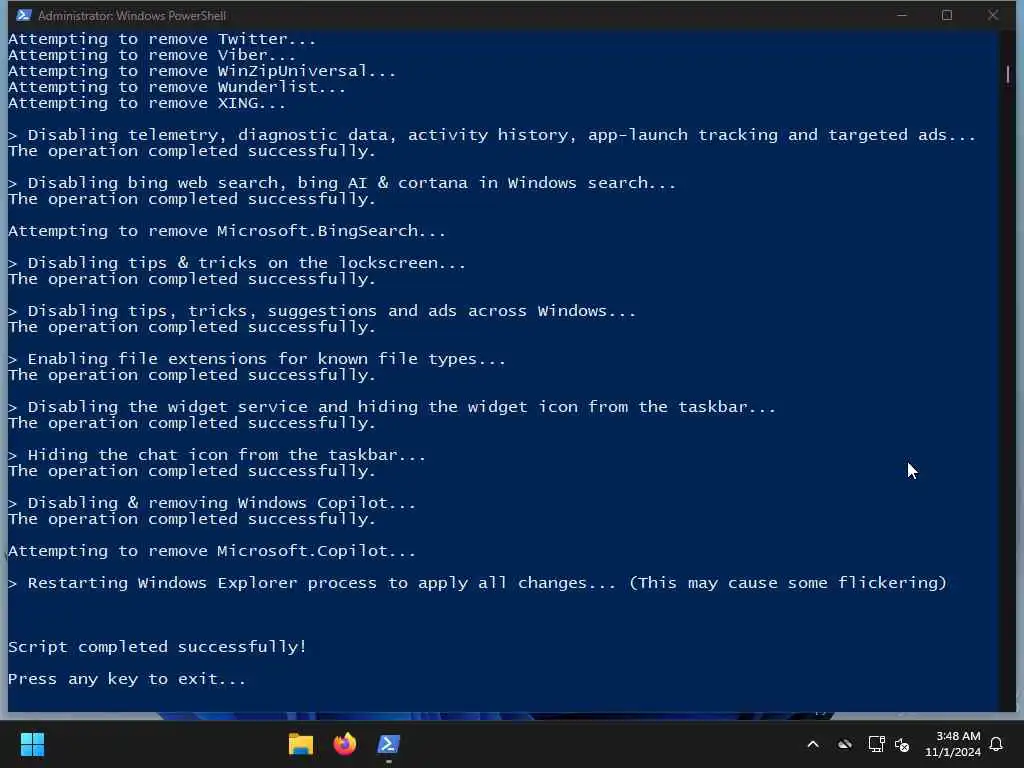The image size is (1024, 768).
Task: Click the 'Disabling telemetry, diagnostic data' line
Action: point(492,135)
